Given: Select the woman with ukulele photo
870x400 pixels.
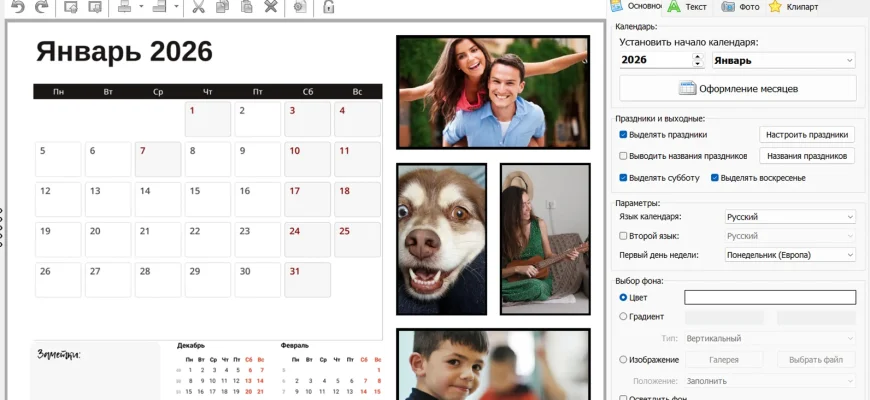Looking at the screenshot, I should coord(545,239).
